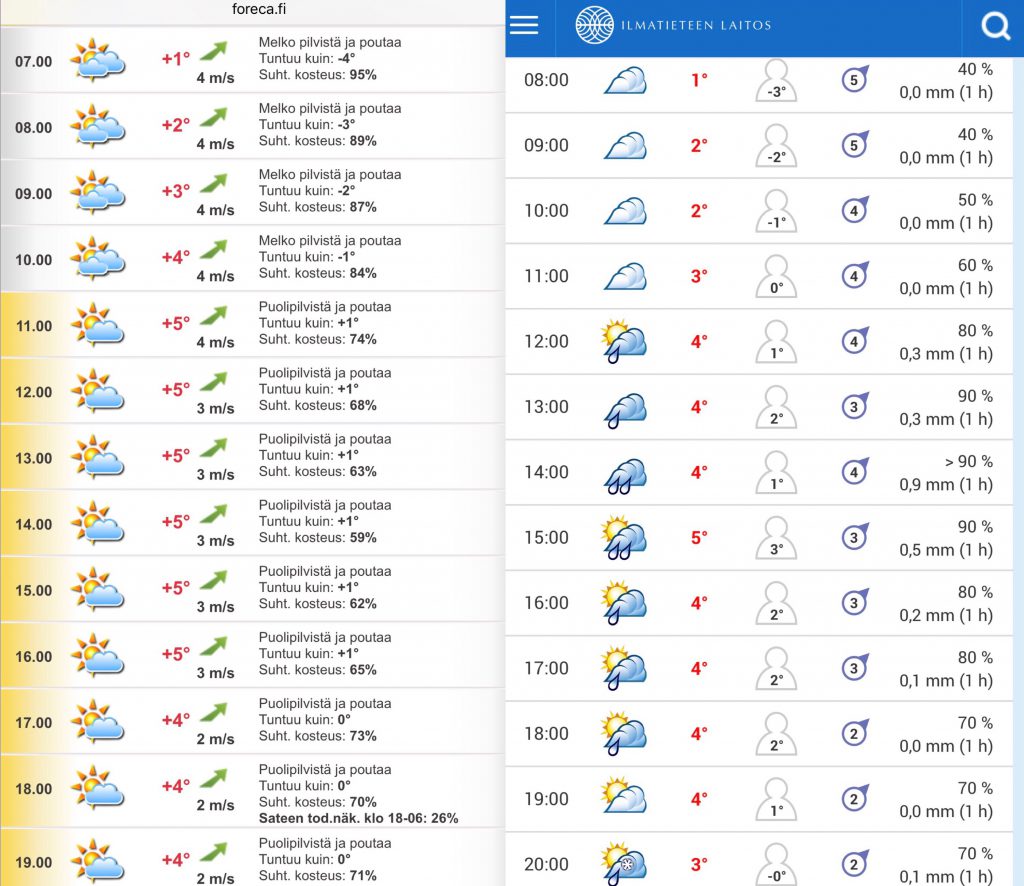Click 'Suht. kosteus: 74%' in 11.00 row

[317, 340]
